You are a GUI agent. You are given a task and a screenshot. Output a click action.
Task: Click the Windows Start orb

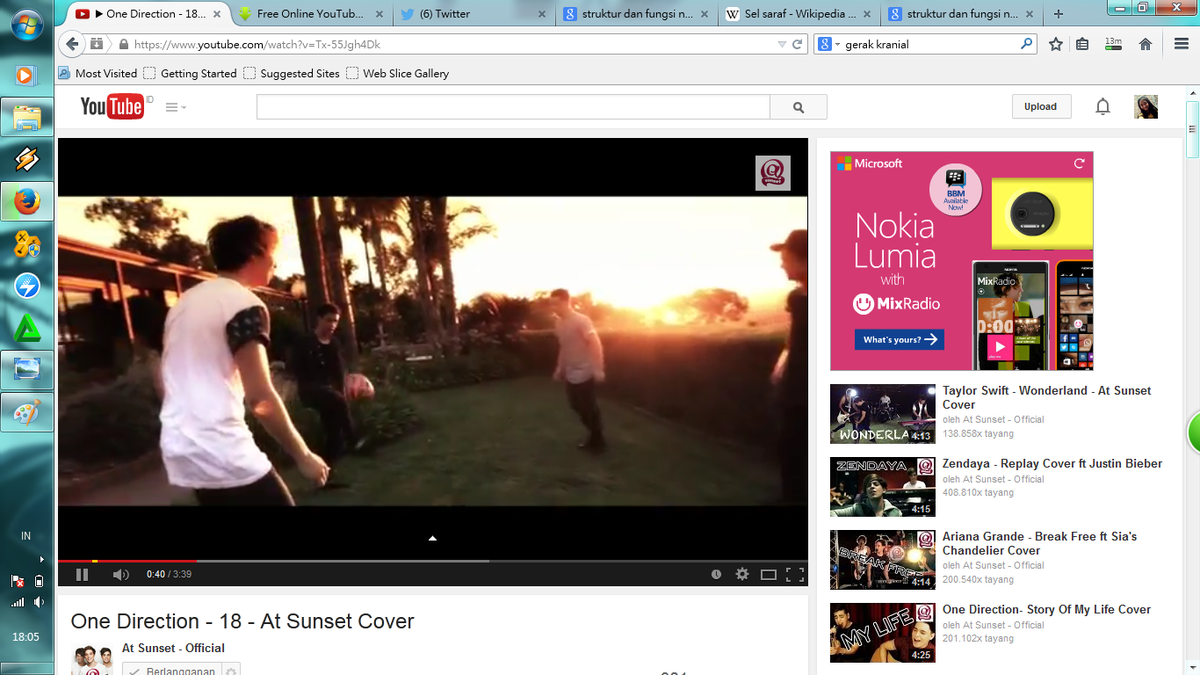click(26, 26)
